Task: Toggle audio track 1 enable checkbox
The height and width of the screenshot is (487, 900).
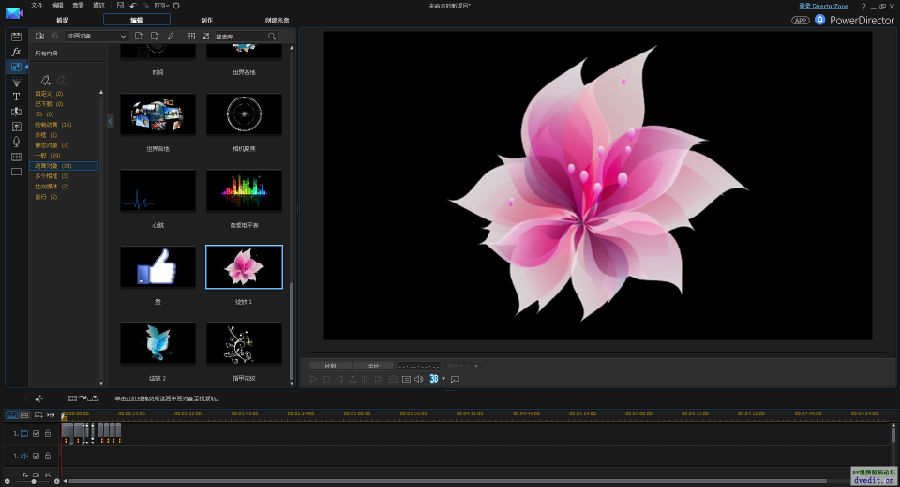Action: coord(36,456)
